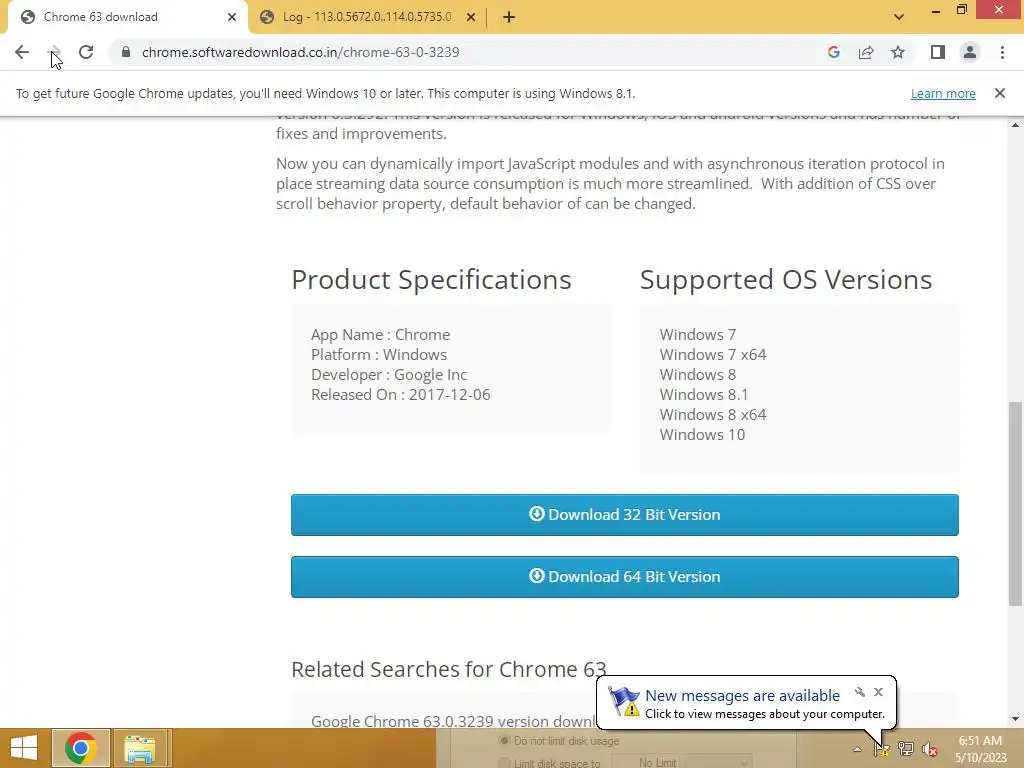Screen dimensions: 1024x768
Task: Close the Chrome 63 download tab
Action: pyautogui.click(x=232, y=17)
